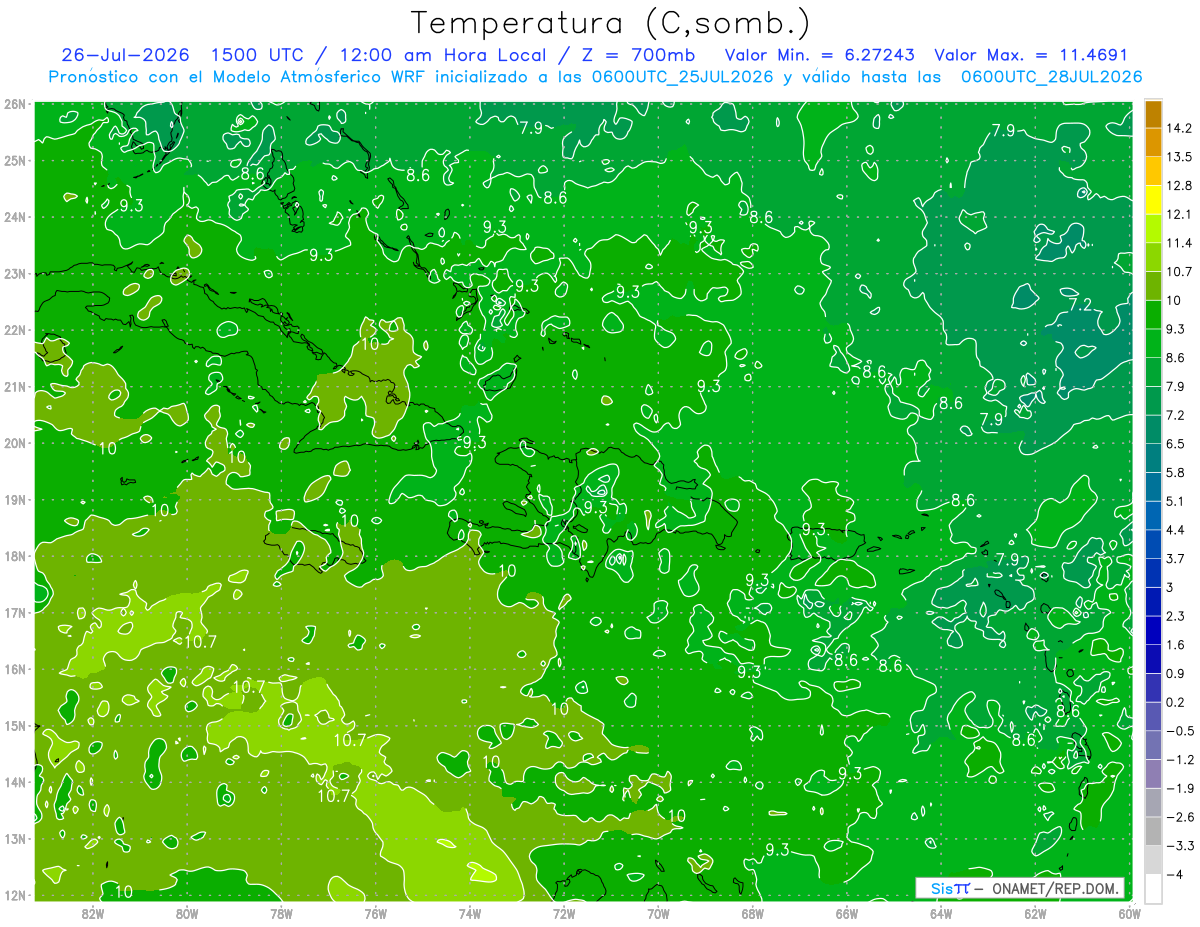Click the 26N latitude label
1200x927 pixels.
click(x=15, y=104)
